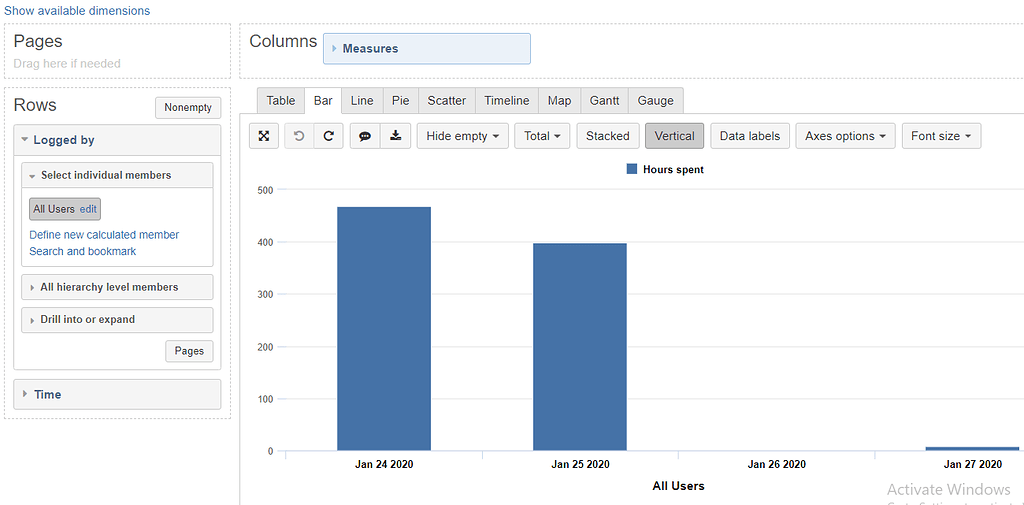Click the Hours spent legend color swatch
Viewport: 1024px width, 505px height.
click(x=632, y=170)
